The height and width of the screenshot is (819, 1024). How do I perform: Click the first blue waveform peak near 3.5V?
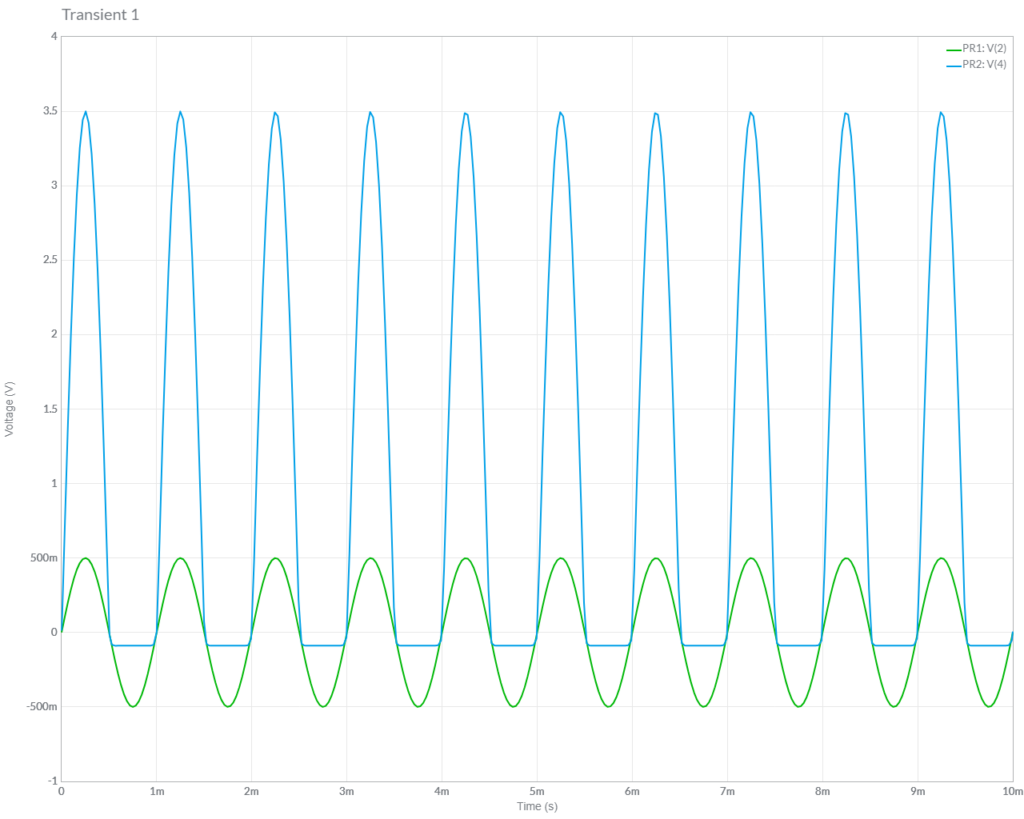click(x=86, y=113)
